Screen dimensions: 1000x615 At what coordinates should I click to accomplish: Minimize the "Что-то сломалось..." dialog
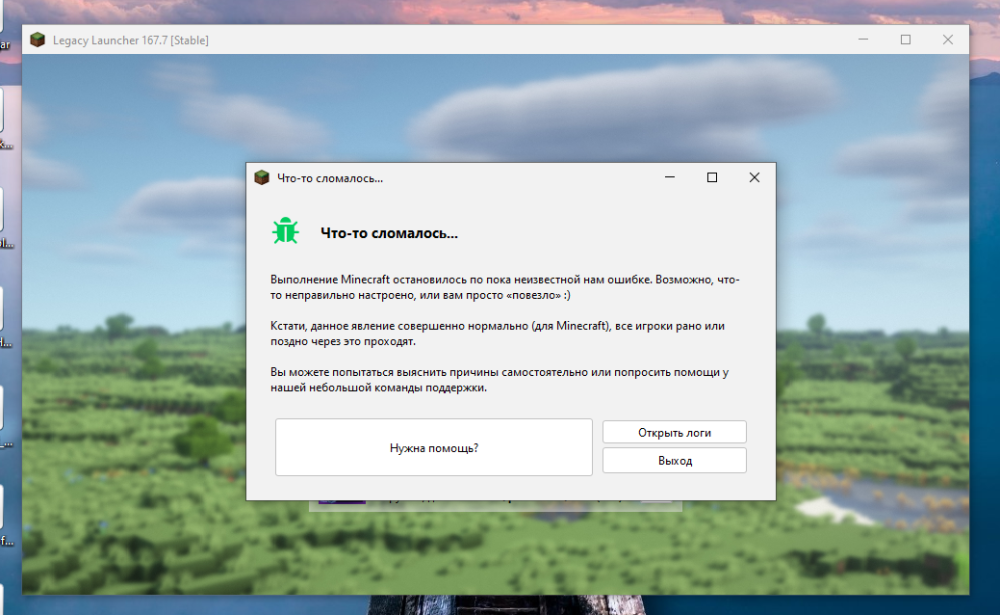click(x=670, y=177)
